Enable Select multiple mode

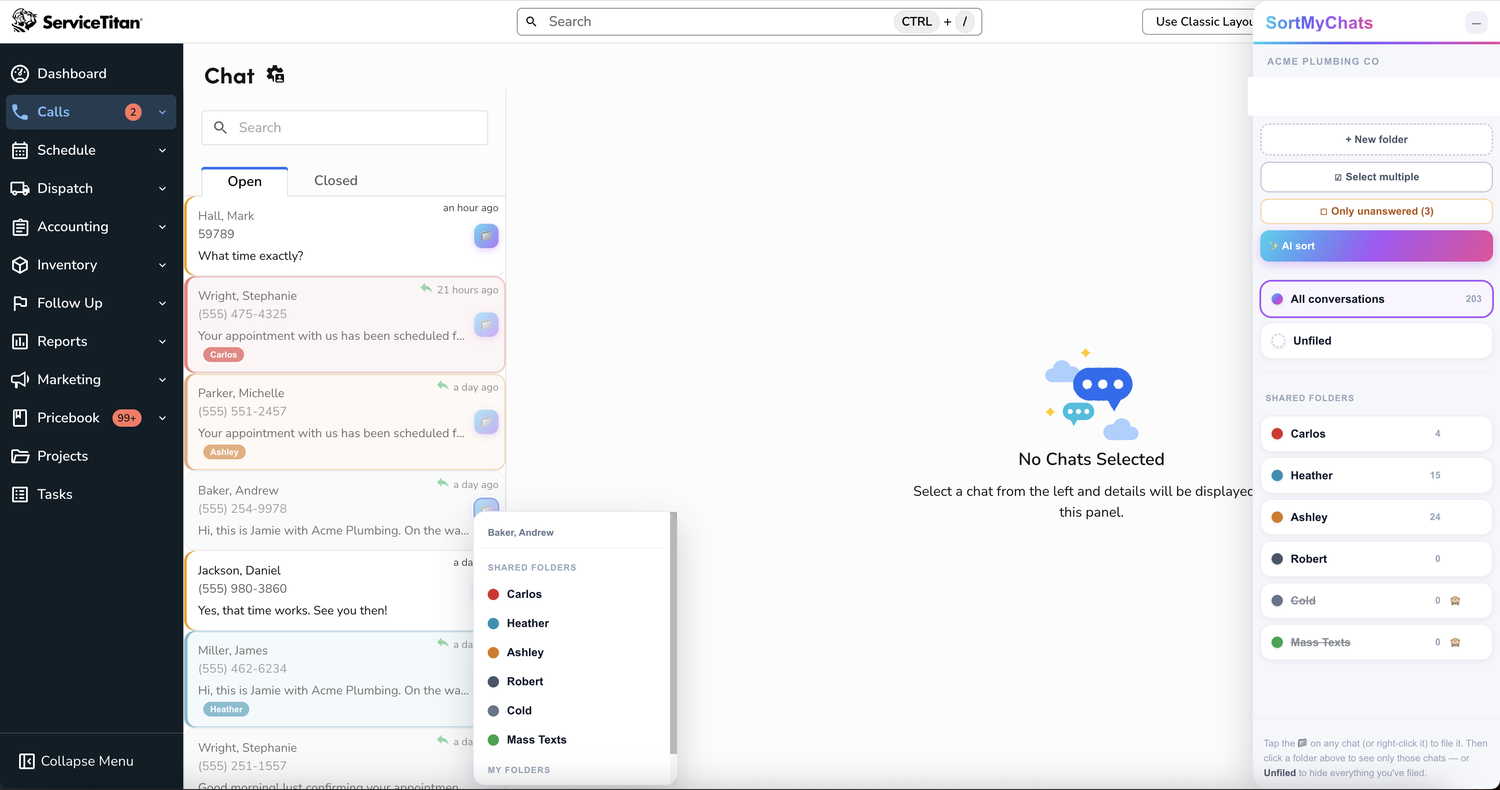[1376, 177]
